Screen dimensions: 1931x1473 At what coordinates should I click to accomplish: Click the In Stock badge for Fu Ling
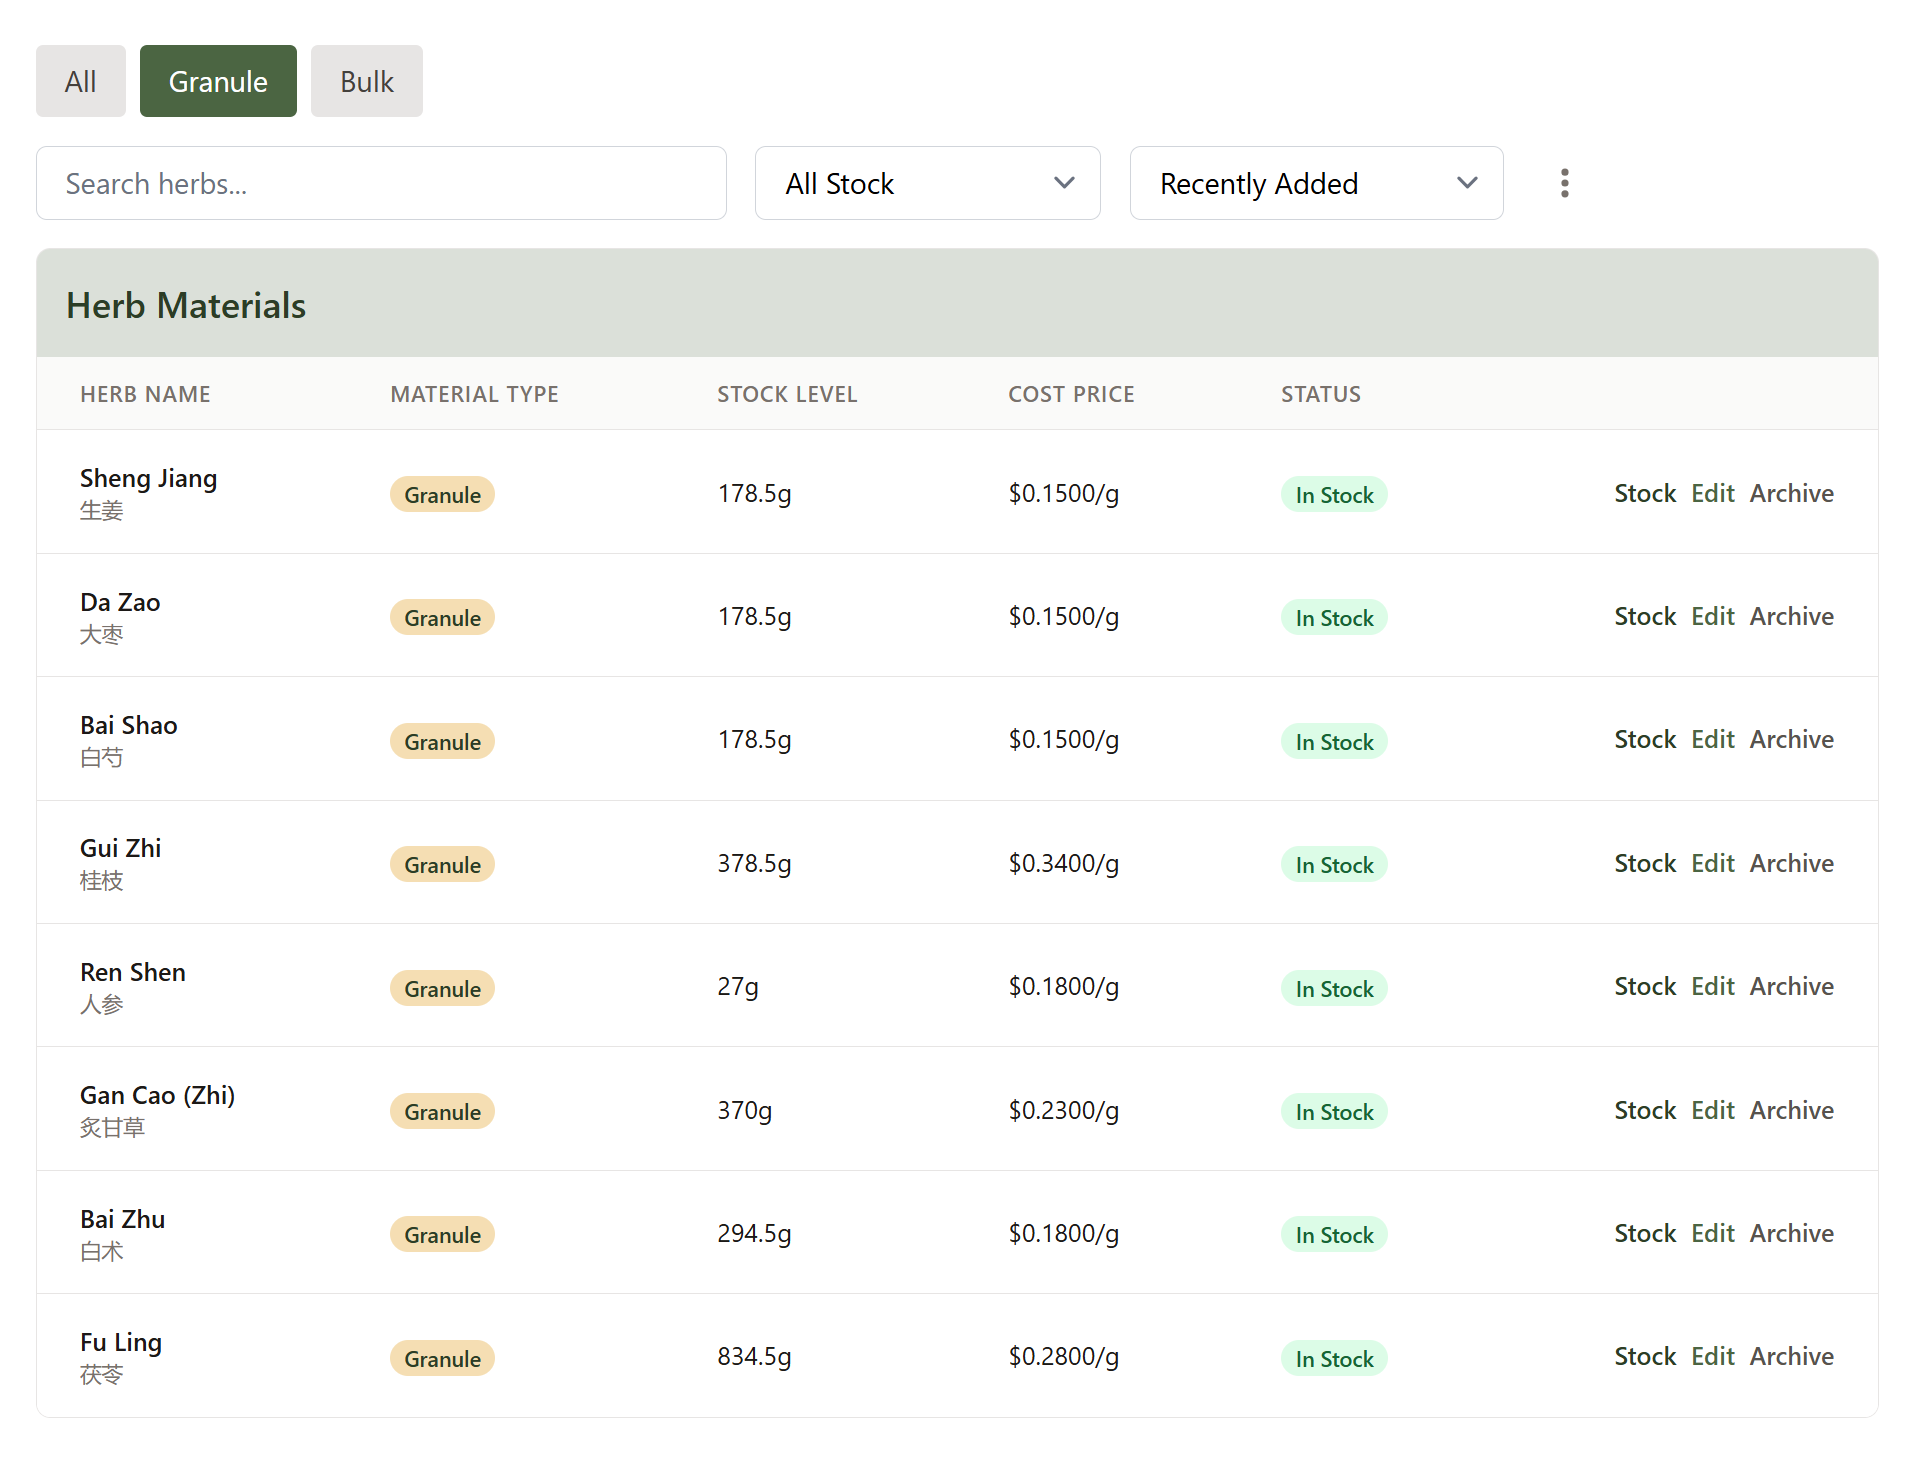1333,1358
